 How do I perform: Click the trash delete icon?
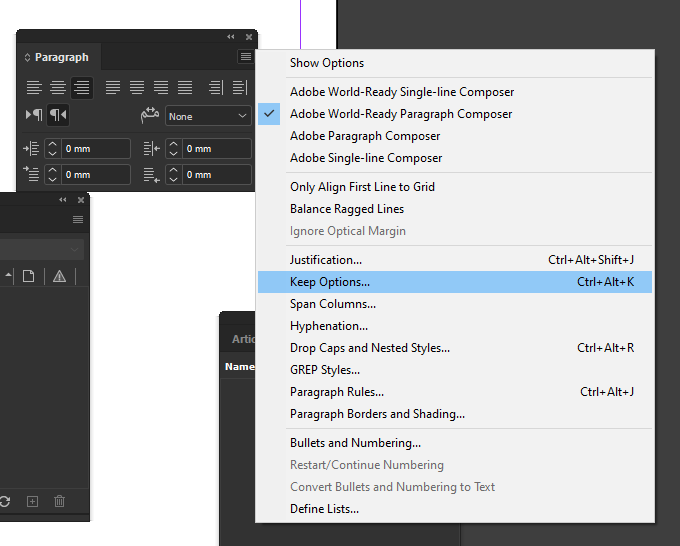click(x=59, y=502)
